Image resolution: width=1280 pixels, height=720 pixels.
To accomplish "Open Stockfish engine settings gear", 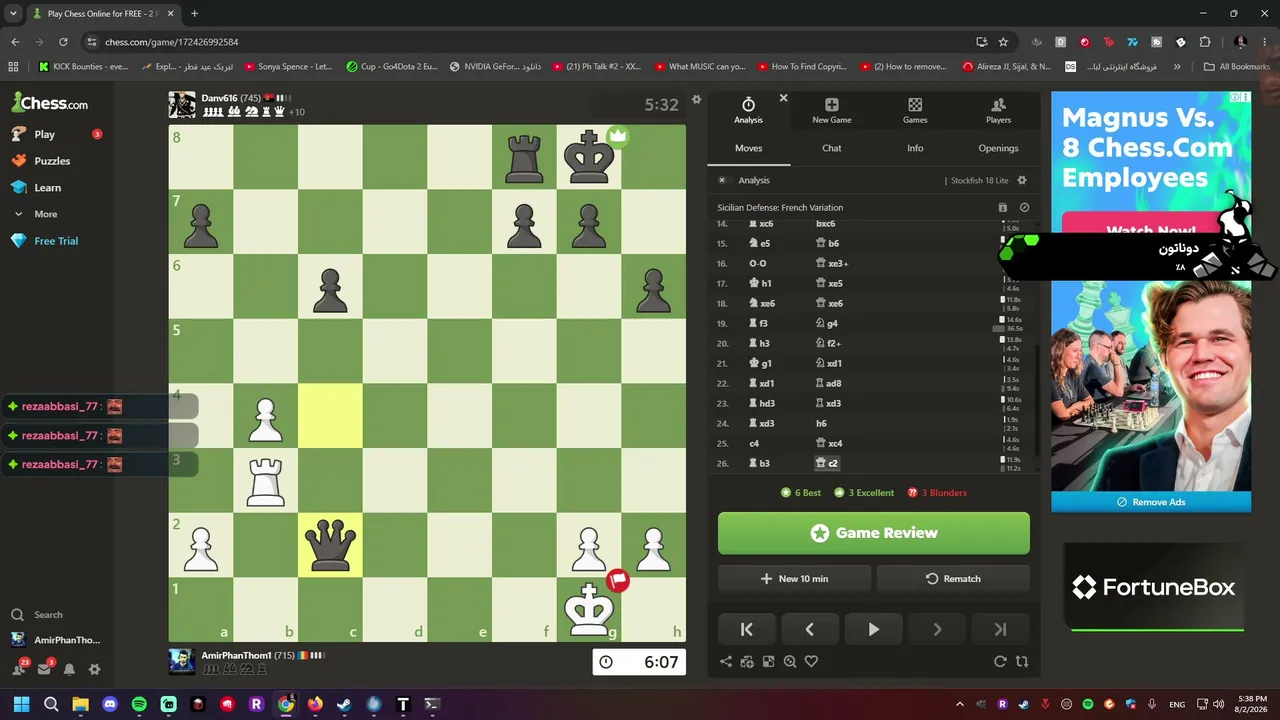I will pos(1022,180).
